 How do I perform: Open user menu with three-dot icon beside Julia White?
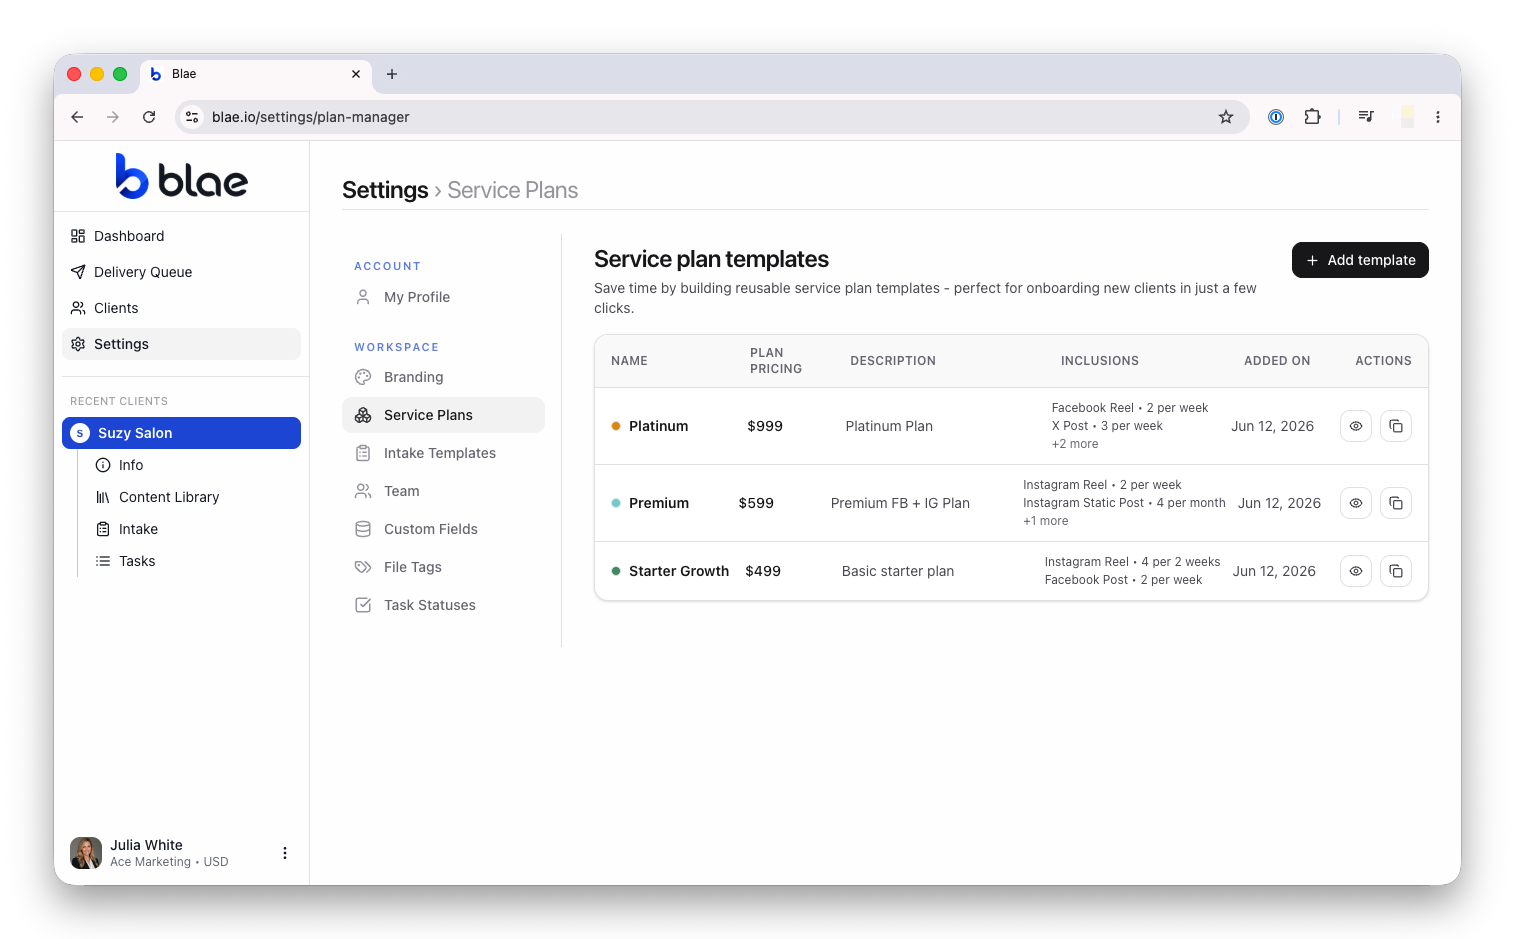tap(285, 853)
